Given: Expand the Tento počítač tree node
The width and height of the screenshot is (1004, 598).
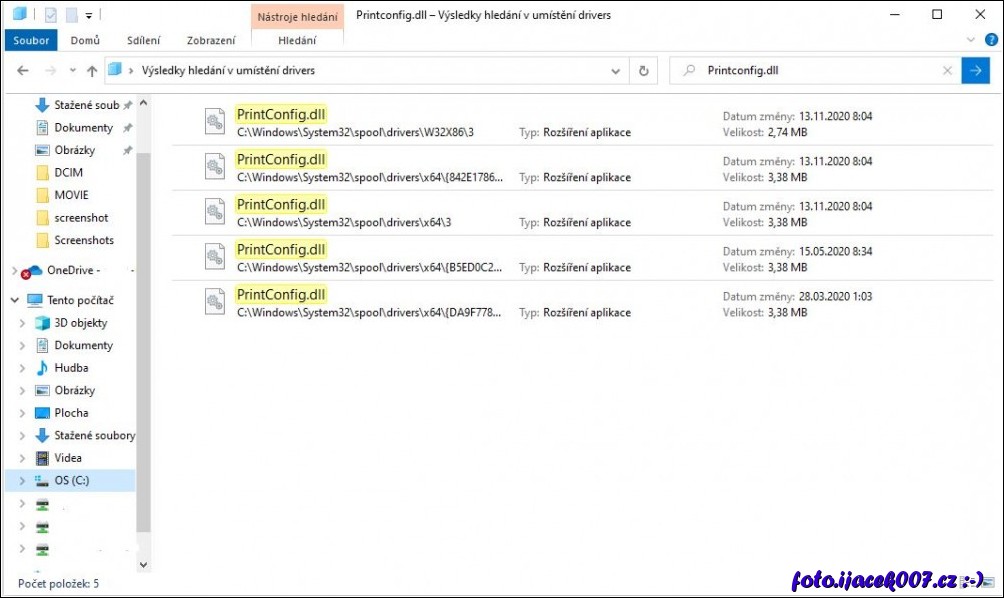Looking at the screenshot, I should point(14,300).
